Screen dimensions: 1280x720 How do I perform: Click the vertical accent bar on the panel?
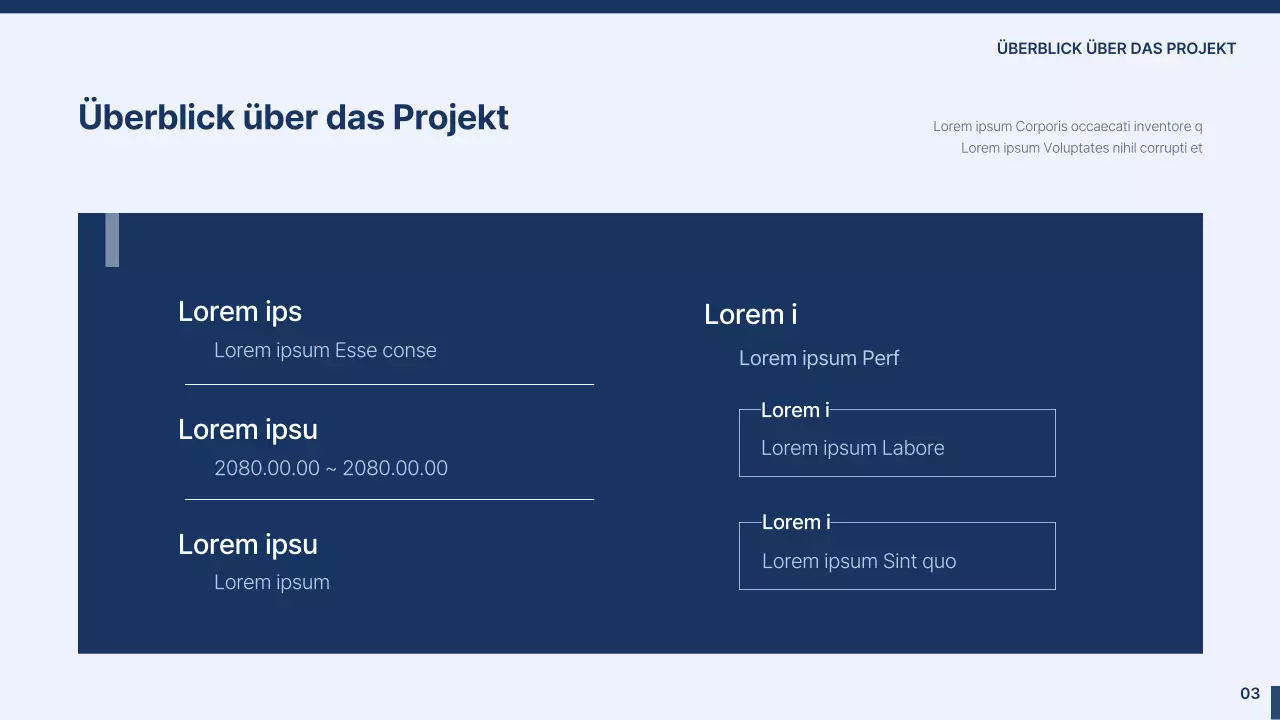click(x=112, y=239)
